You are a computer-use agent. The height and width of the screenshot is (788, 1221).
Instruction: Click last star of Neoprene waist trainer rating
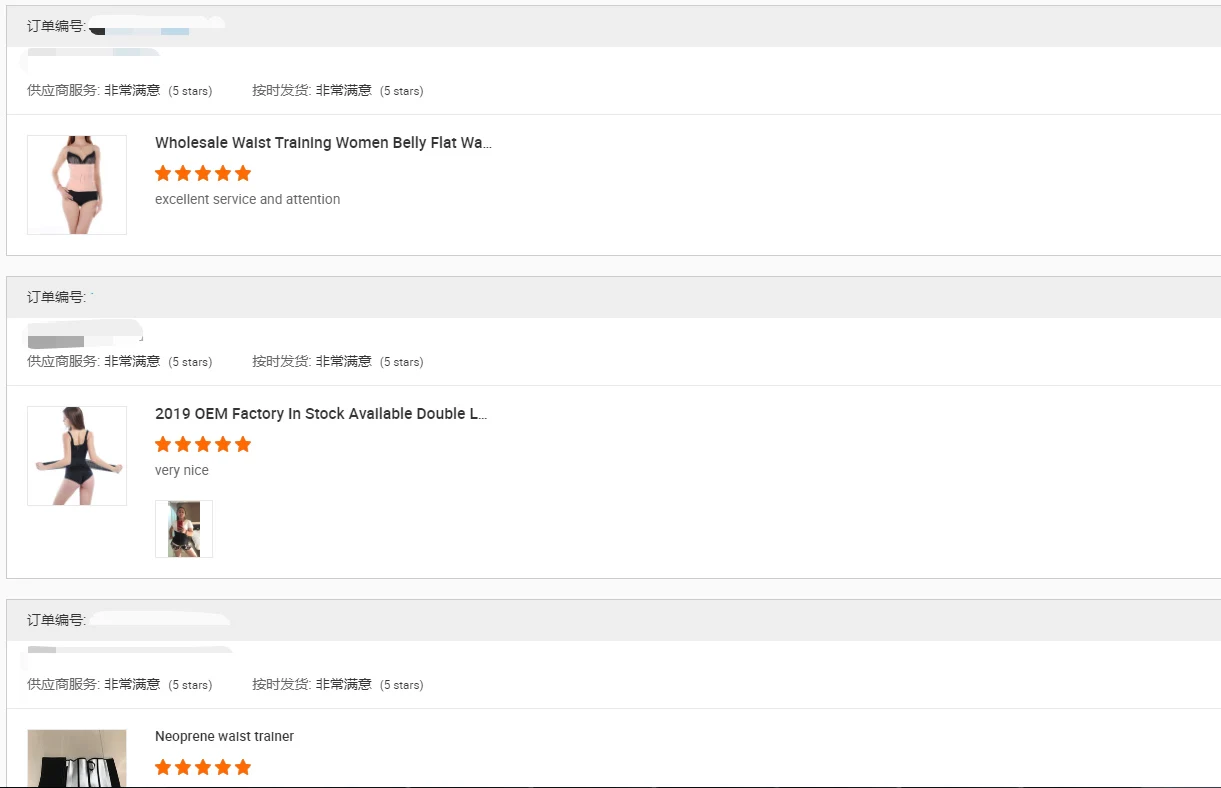click(243, 767)
